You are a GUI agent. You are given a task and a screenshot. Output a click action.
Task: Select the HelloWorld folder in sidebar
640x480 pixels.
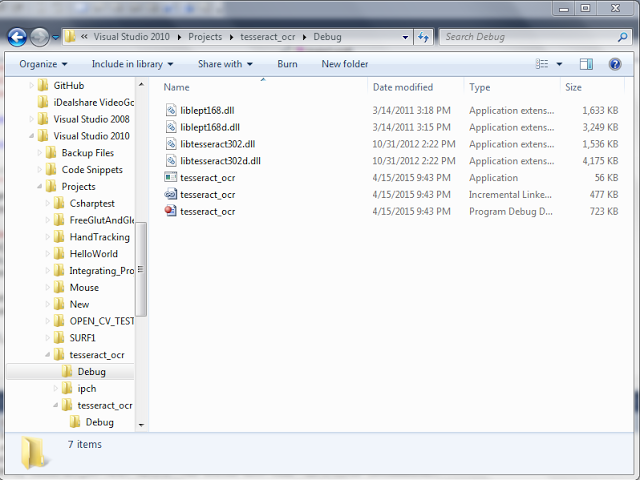click(x=93, y=254)
